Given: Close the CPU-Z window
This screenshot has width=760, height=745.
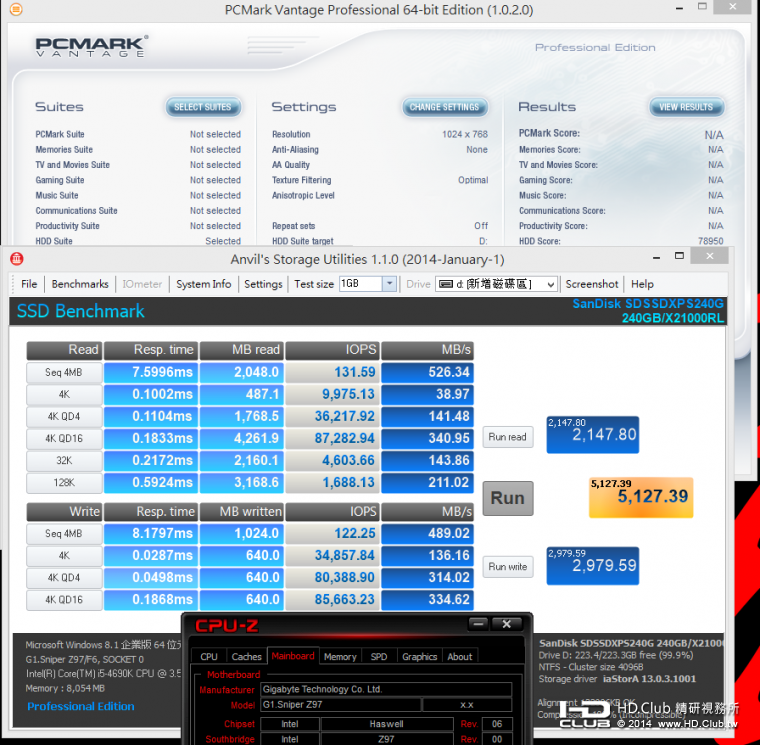Looking at the screenshot, I should [x=507, y=624].
